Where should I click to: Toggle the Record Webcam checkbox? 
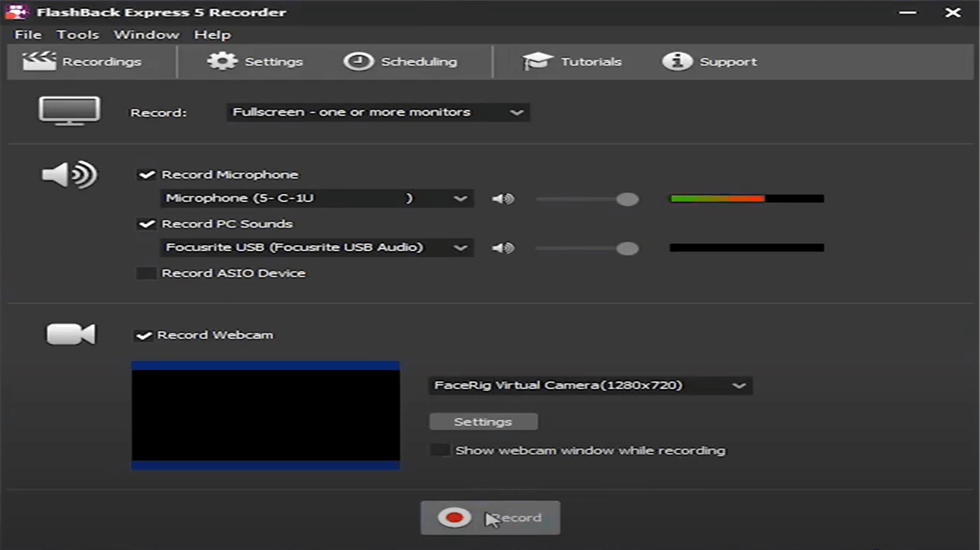click(x=143, y=336)
